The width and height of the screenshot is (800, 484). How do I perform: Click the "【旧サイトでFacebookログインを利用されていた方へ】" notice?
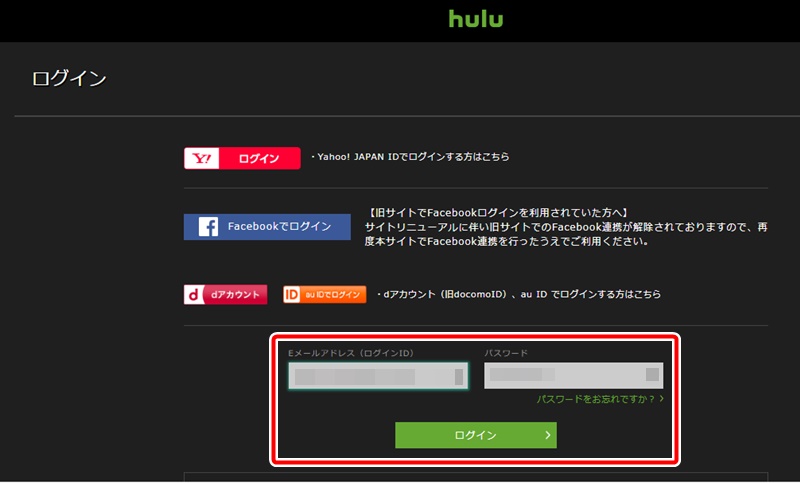[x=497, y=213]
